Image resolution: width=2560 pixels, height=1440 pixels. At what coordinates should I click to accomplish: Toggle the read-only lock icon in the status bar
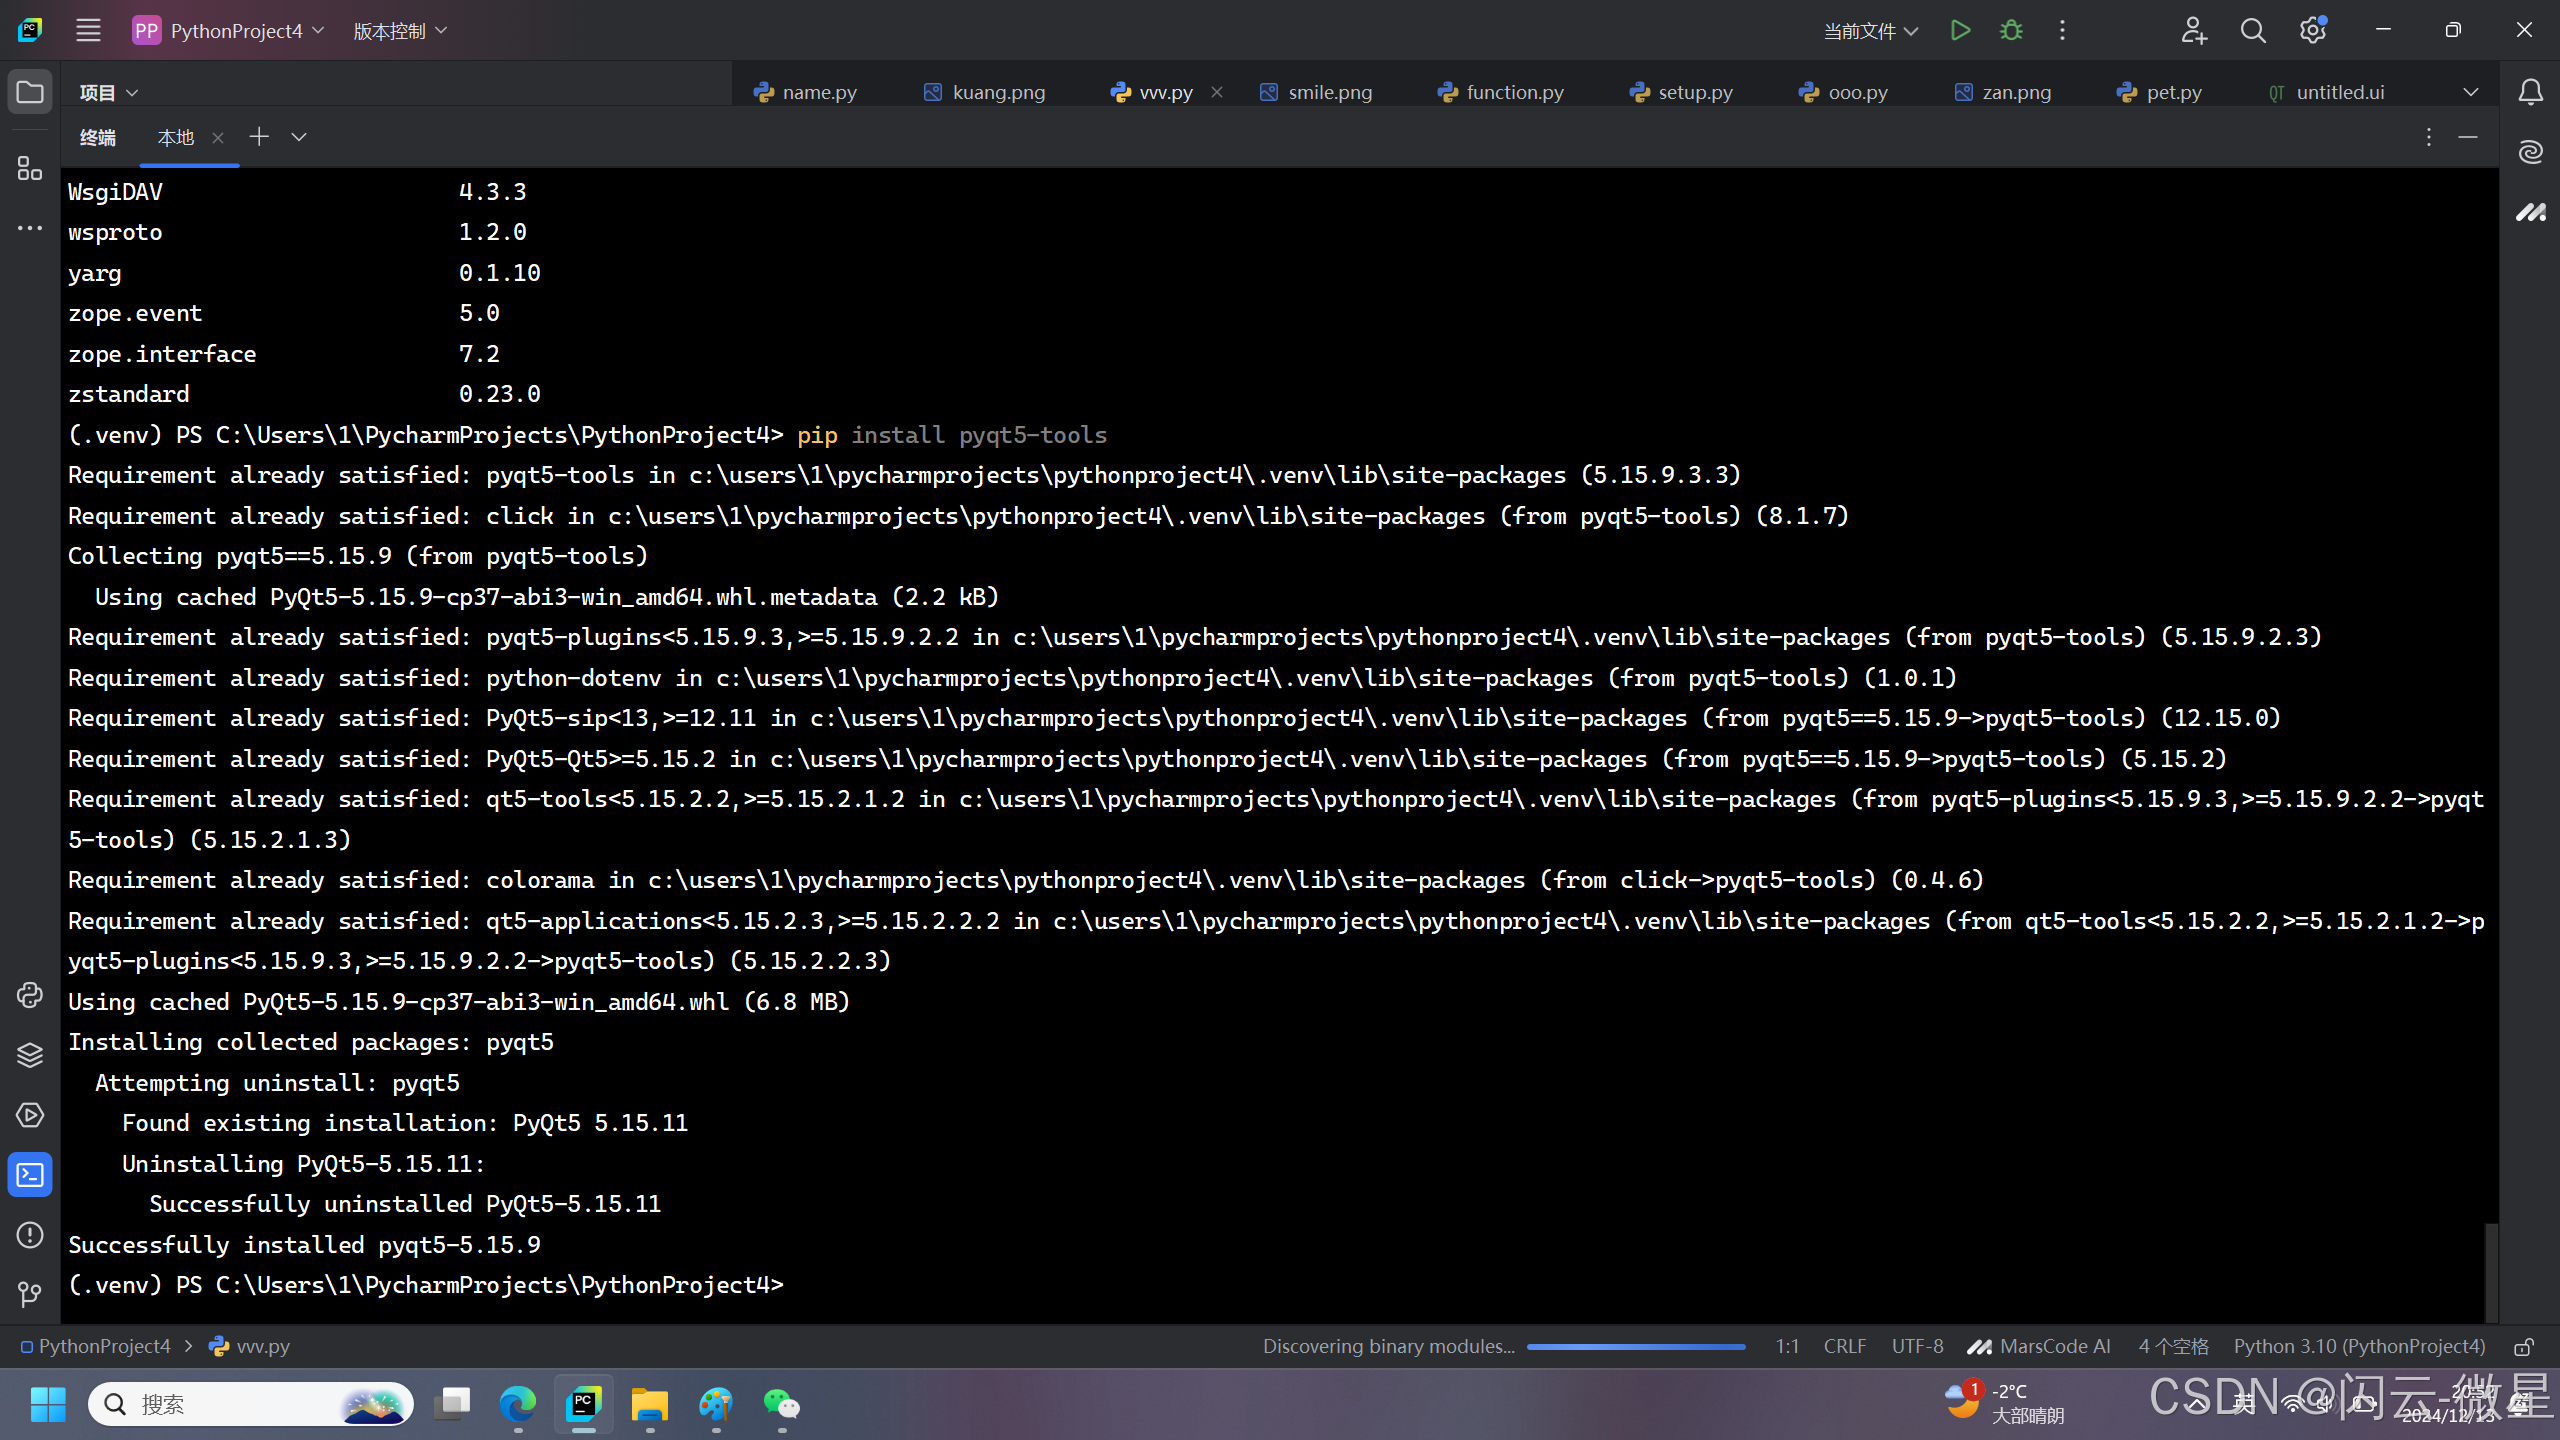click(x=2524, y=1347)
